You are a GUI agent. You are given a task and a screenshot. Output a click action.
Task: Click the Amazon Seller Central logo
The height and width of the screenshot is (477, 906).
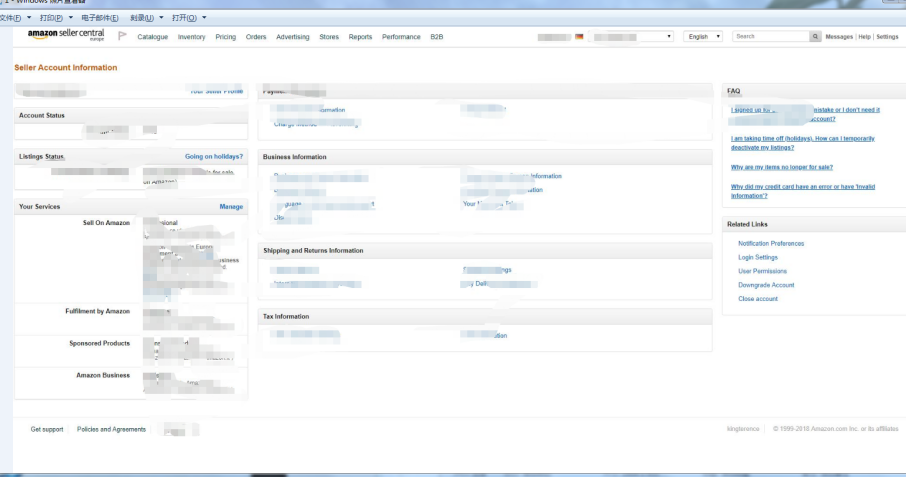66,35
